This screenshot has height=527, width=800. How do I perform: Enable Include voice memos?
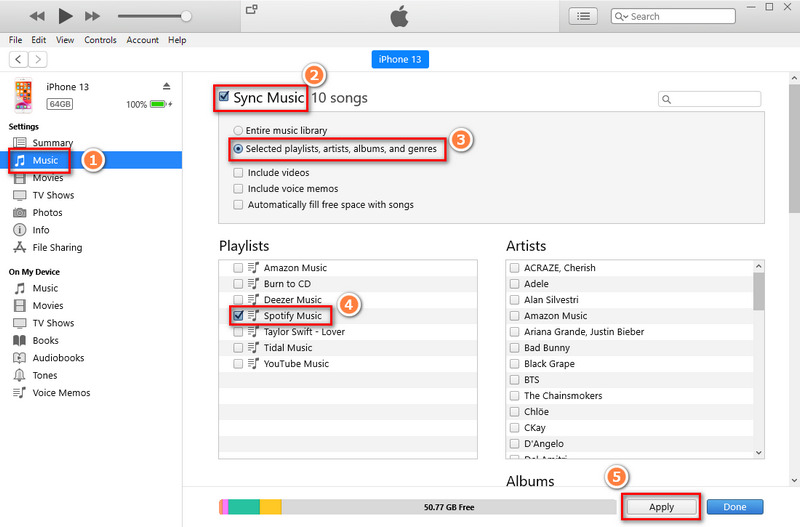(238, 188)
